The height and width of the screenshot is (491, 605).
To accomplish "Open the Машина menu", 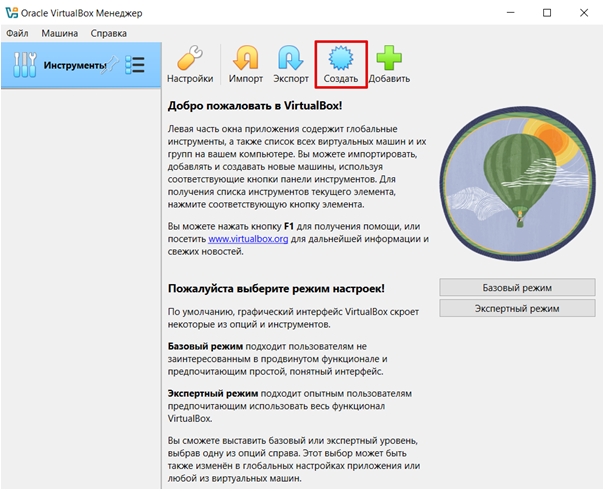I will pyautogui.click(x=61, y=32).
